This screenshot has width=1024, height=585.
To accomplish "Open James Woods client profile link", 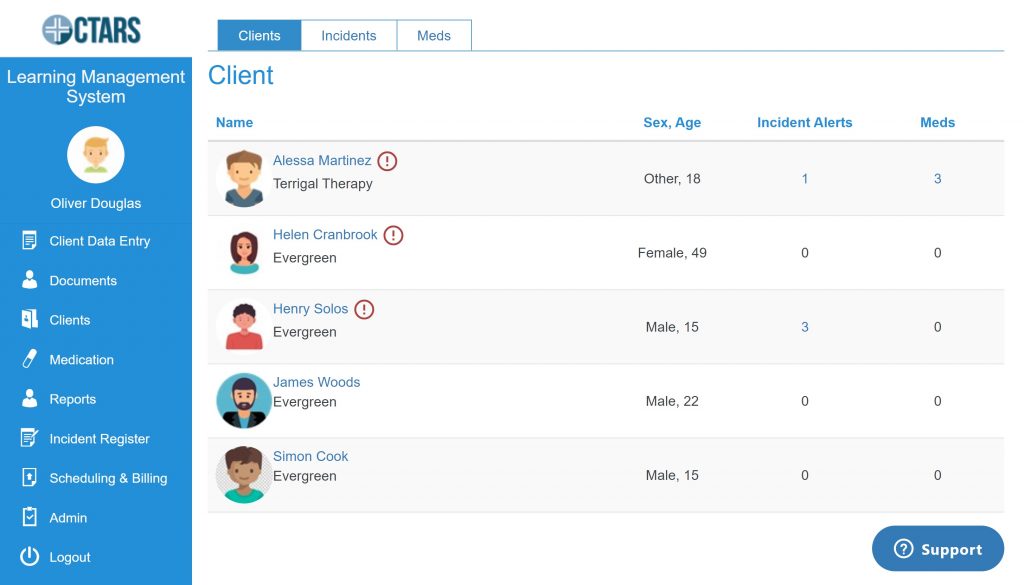I will pyautogui.click(x=316, y=382).
